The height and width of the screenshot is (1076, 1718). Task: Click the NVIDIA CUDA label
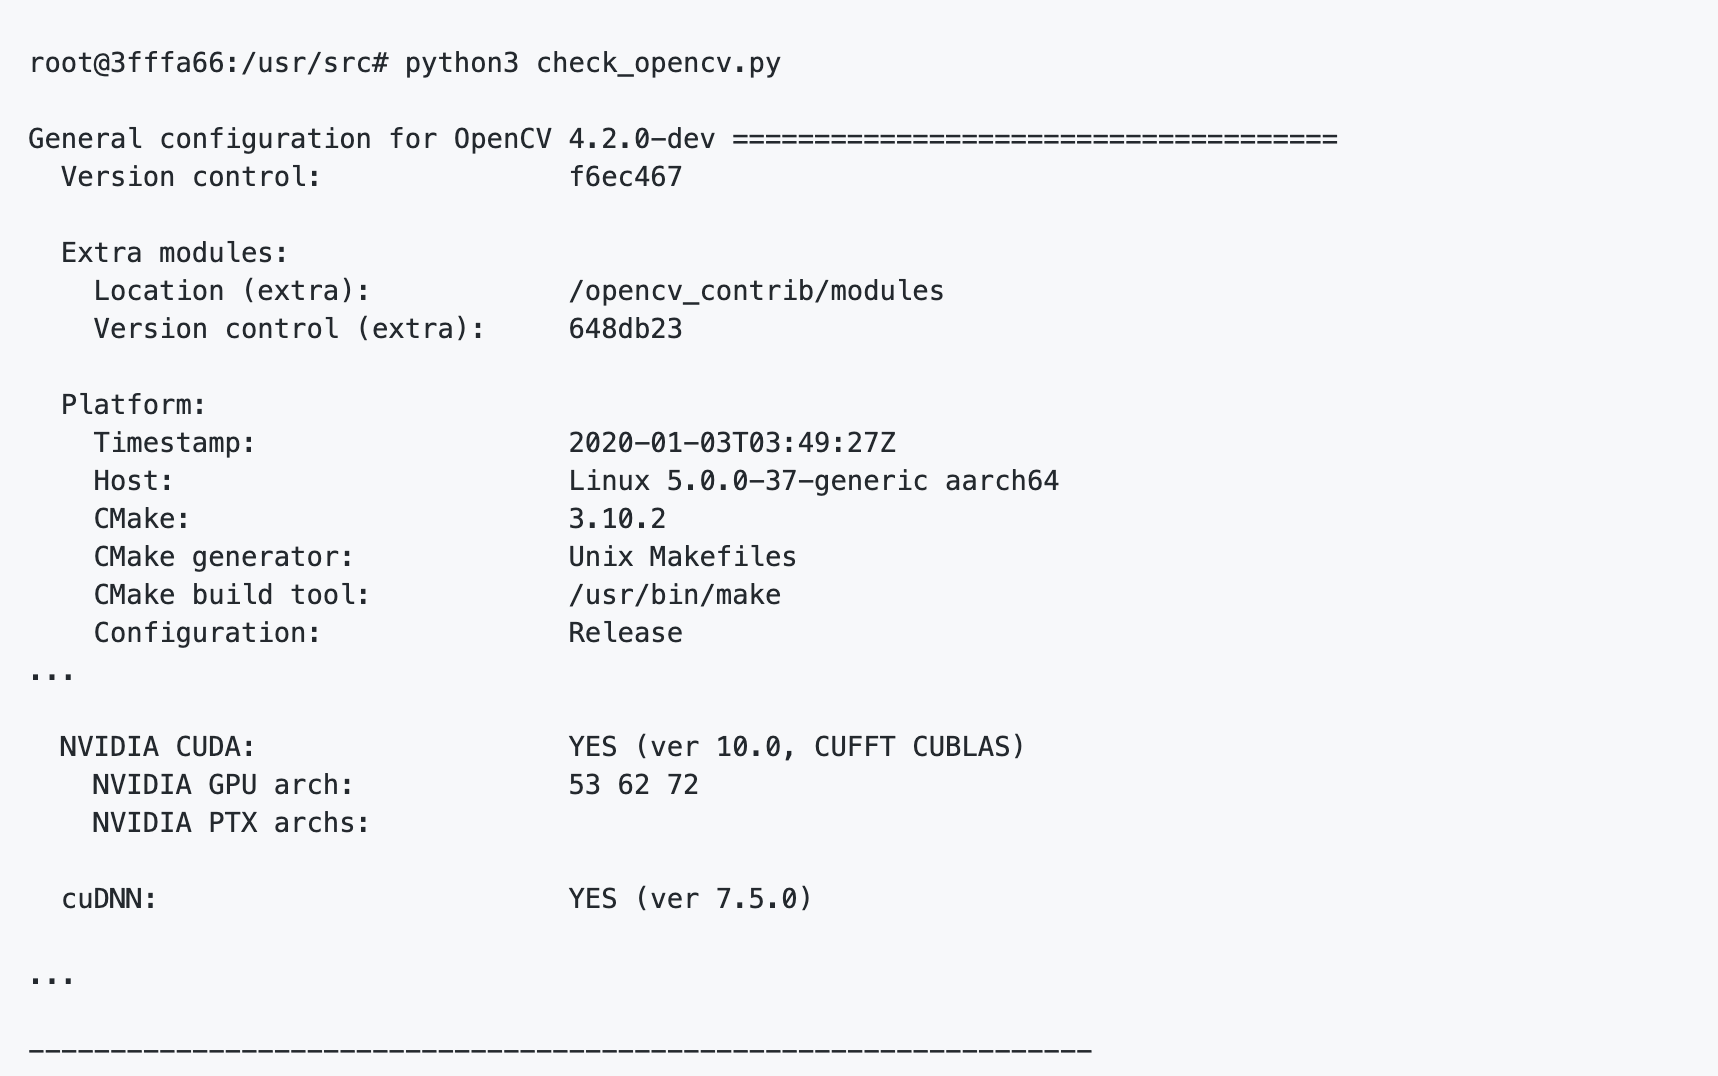click(157, 747)
